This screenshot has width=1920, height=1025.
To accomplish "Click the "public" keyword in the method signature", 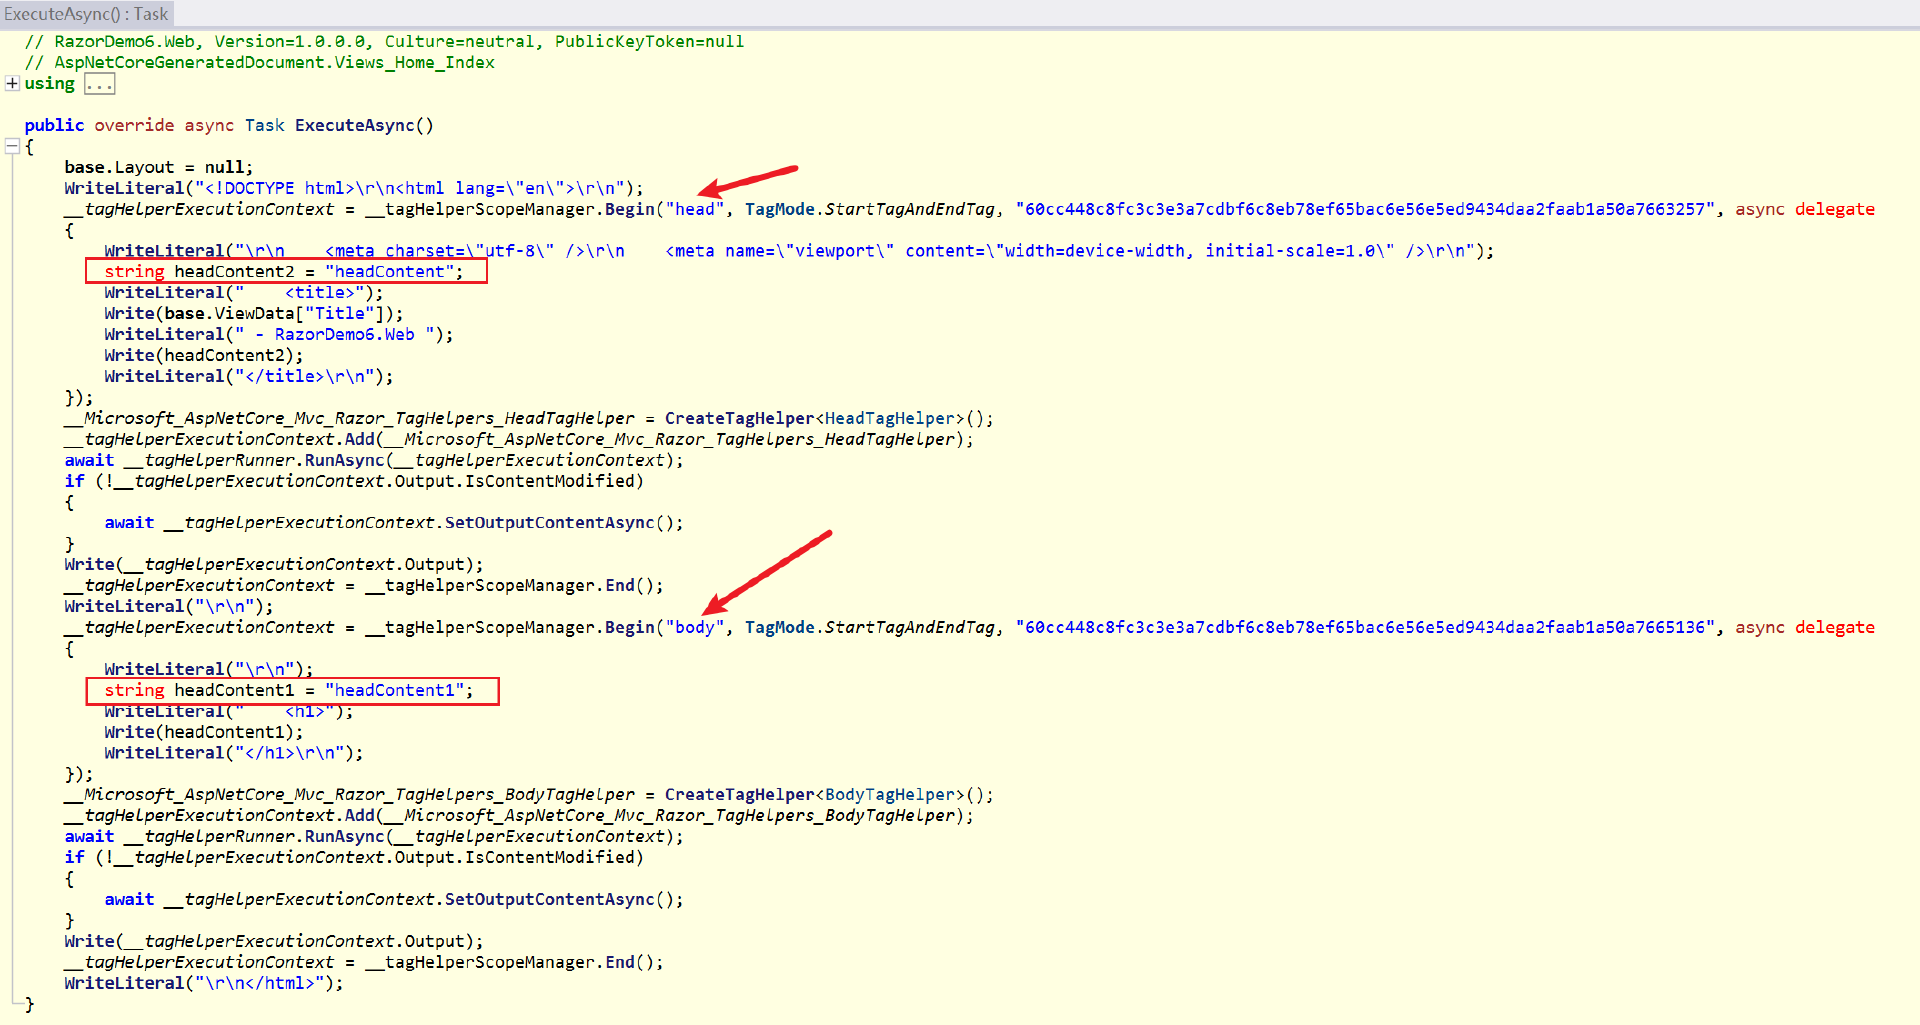I will pos(54,125).
